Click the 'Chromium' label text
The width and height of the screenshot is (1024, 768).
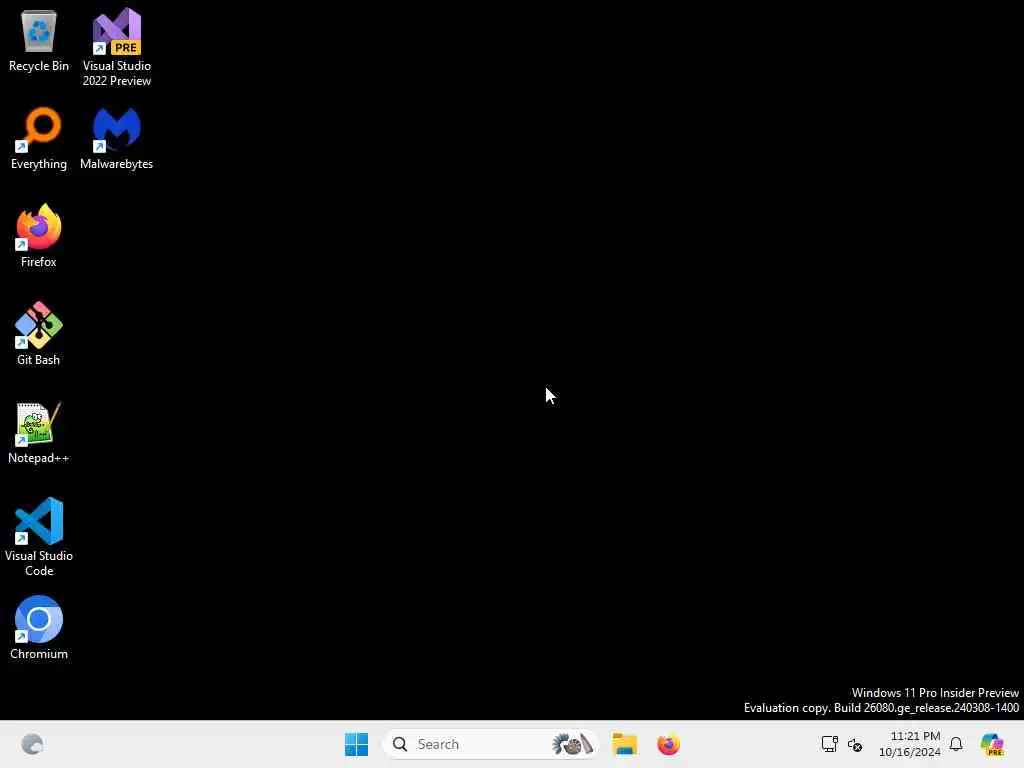pos(39,654)
